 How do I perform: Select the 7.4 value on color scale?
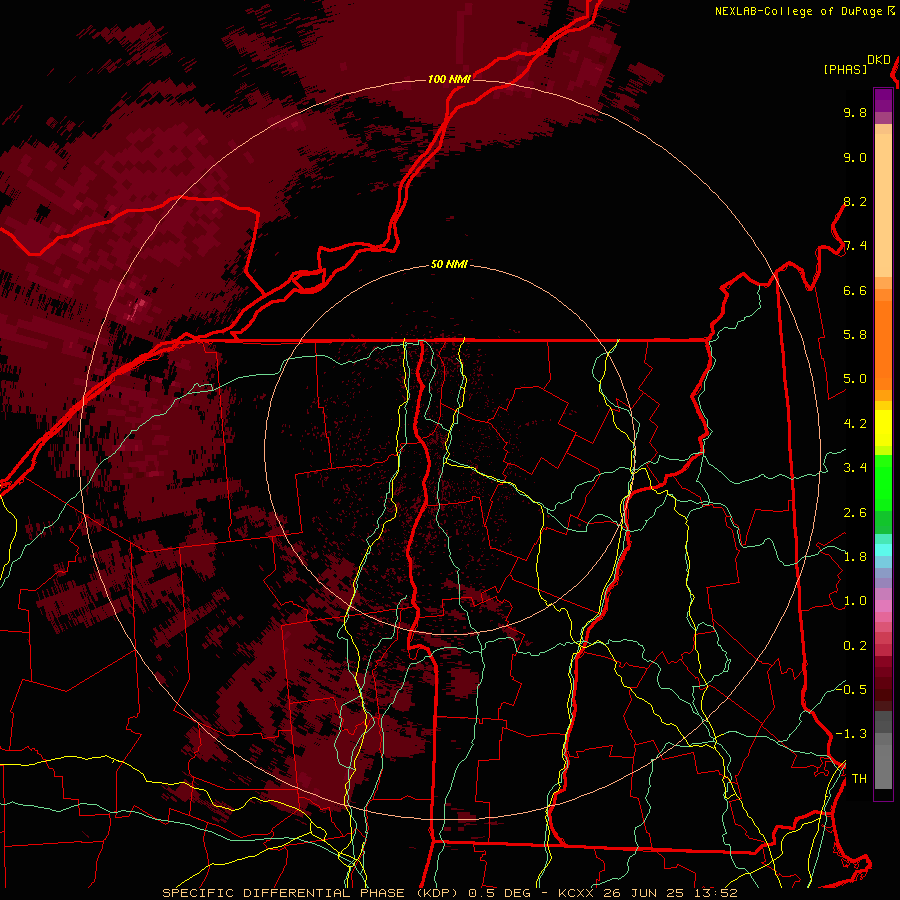855,246
